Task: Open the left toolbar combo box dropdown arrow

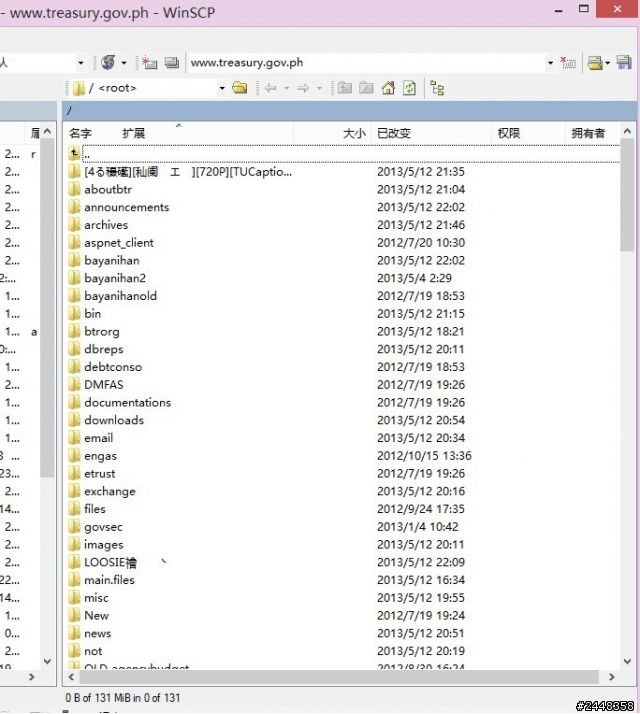Action: [x=81, y=63]
